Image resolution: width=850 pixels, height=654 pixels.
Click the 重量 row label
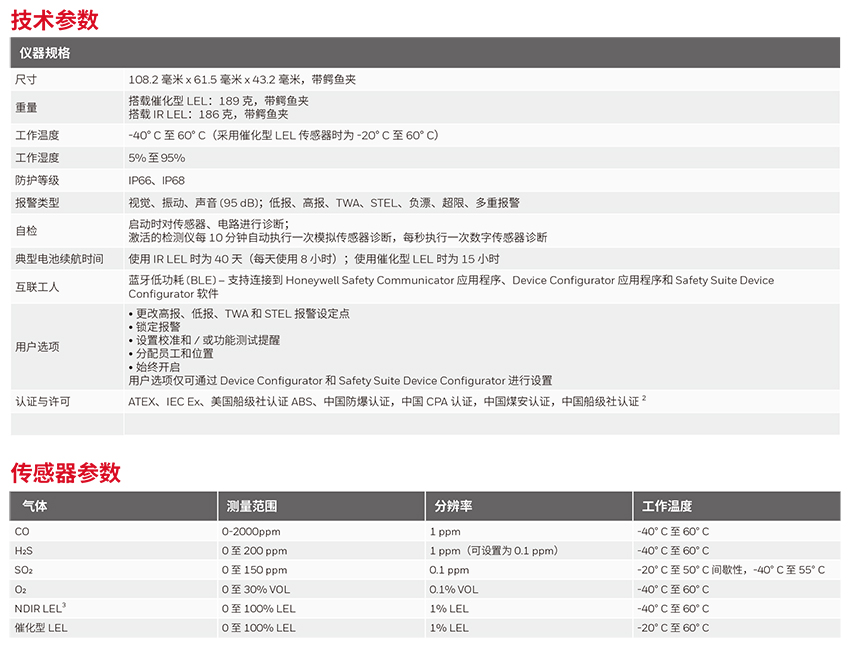click(26, 107)
